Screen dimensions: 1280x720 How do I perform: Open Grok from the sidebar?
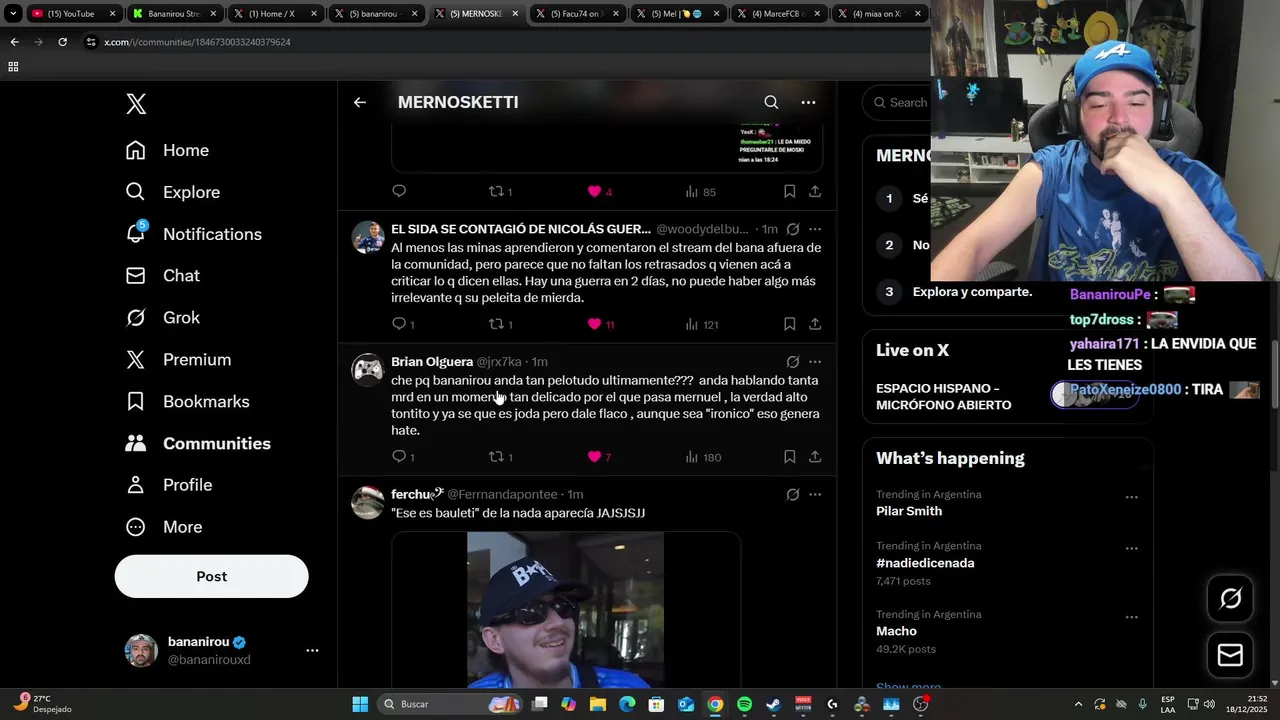[162, 318]
